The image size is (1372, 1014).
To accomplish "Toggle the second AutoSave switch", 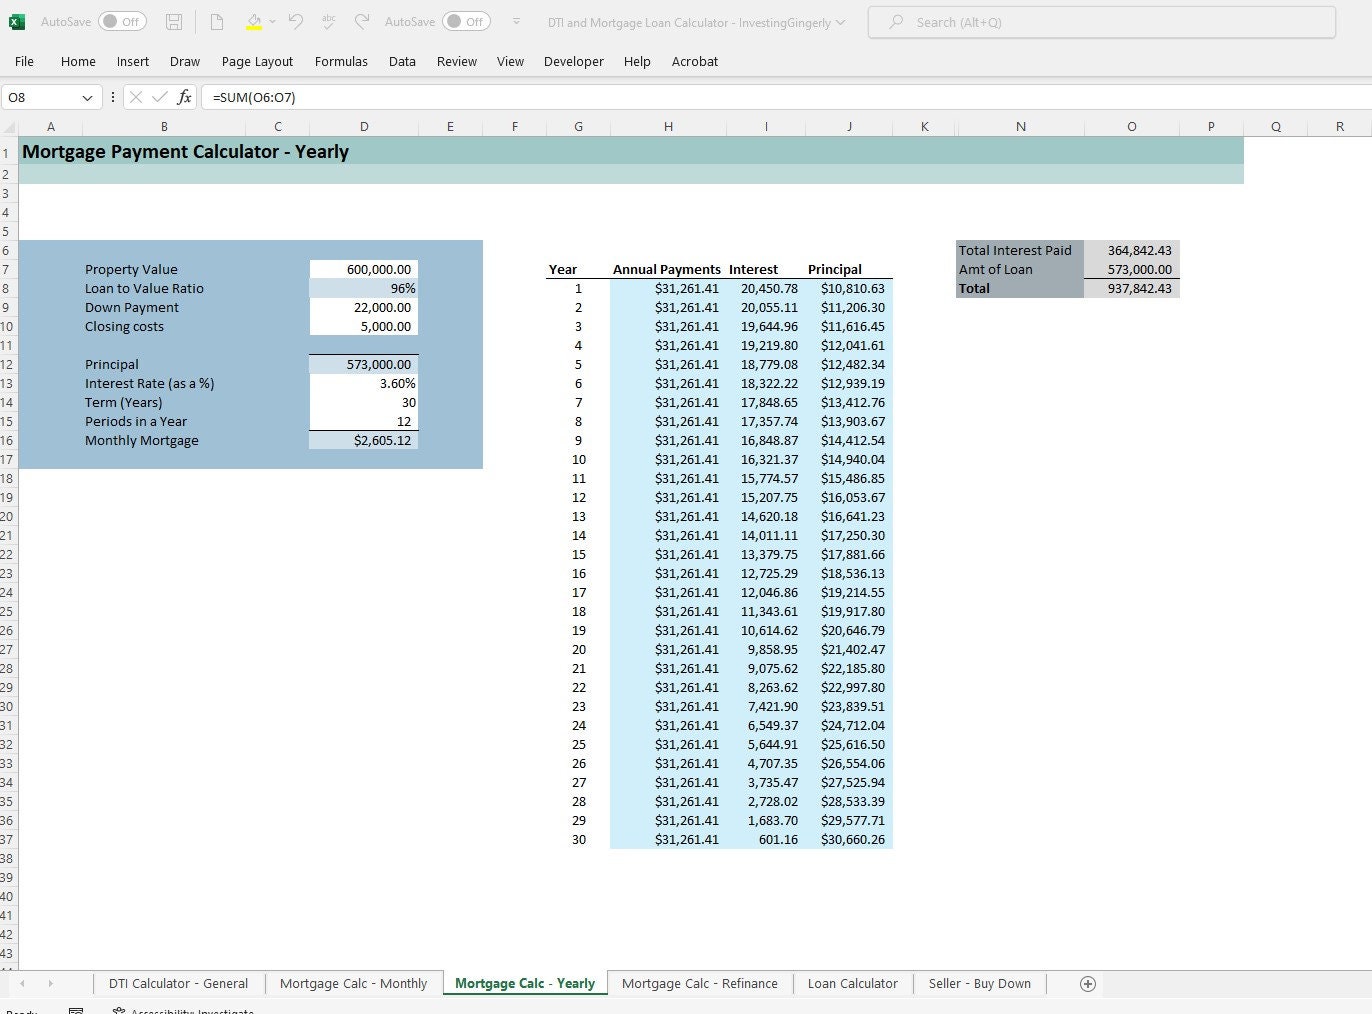I will tap(466, 21).
